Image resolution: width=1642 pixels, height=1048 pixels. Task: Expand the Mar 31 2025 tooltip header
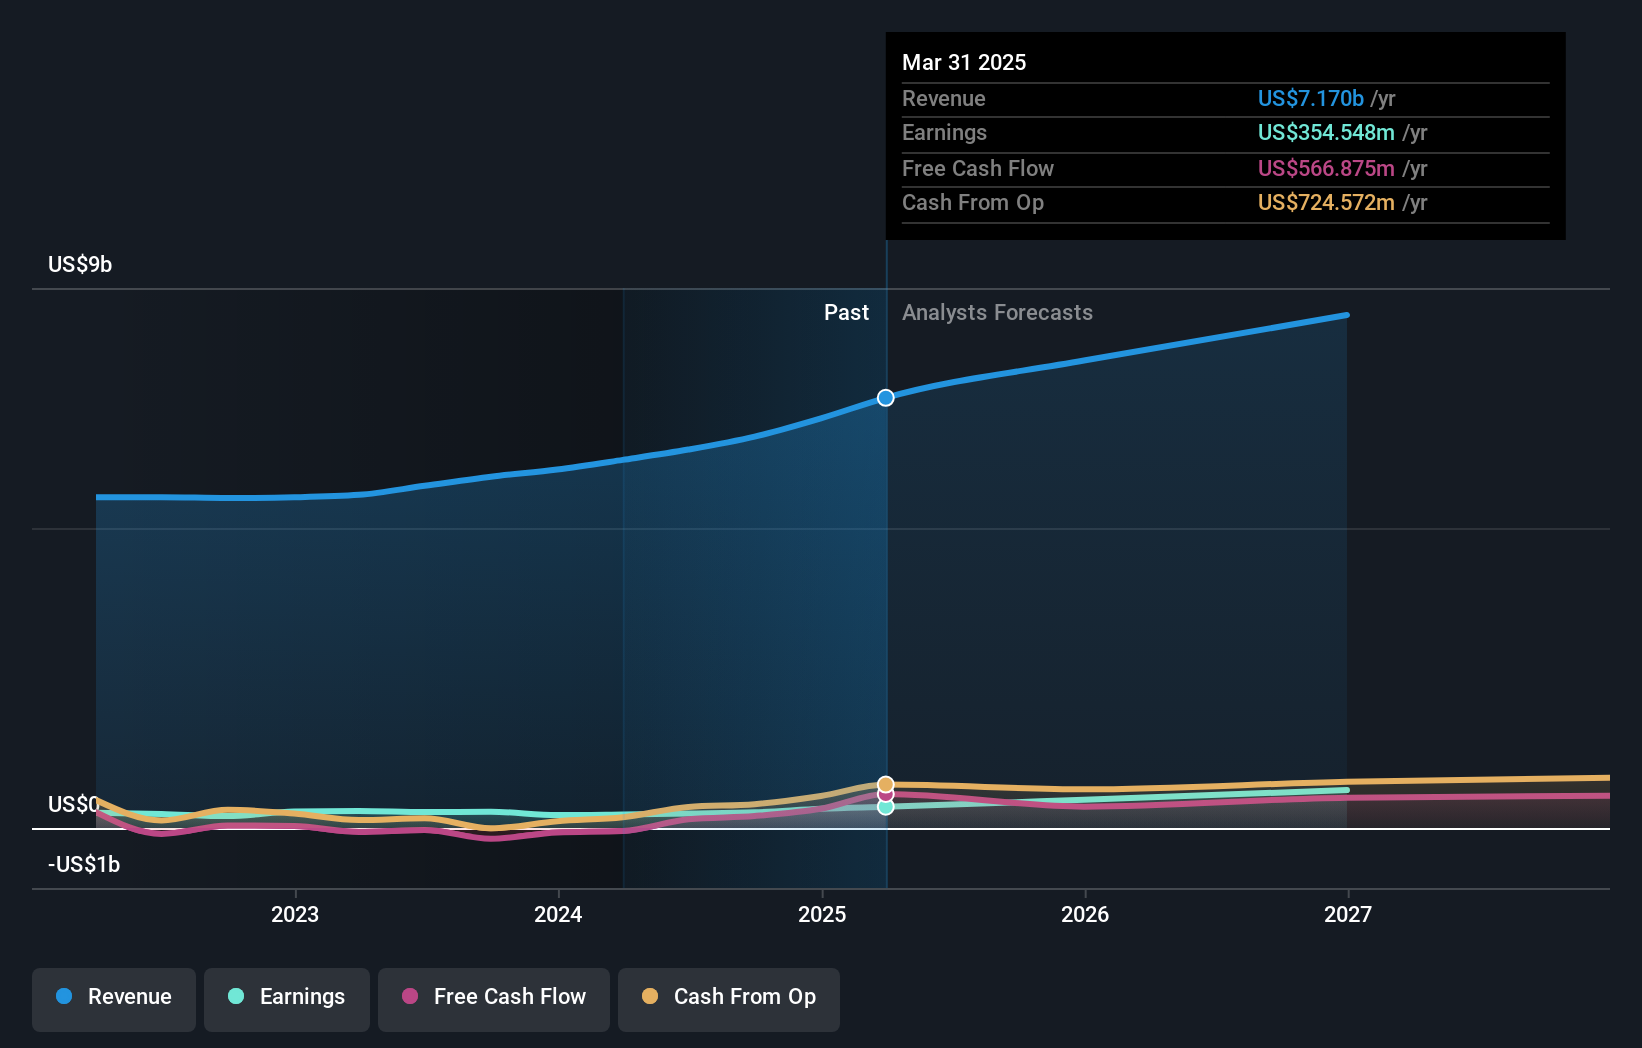[964, 62]
